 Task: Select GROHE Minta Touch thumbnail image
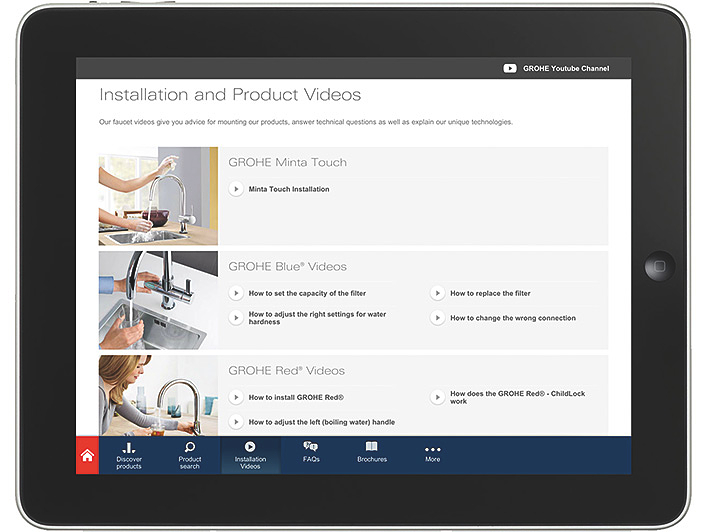click(158, 196)
